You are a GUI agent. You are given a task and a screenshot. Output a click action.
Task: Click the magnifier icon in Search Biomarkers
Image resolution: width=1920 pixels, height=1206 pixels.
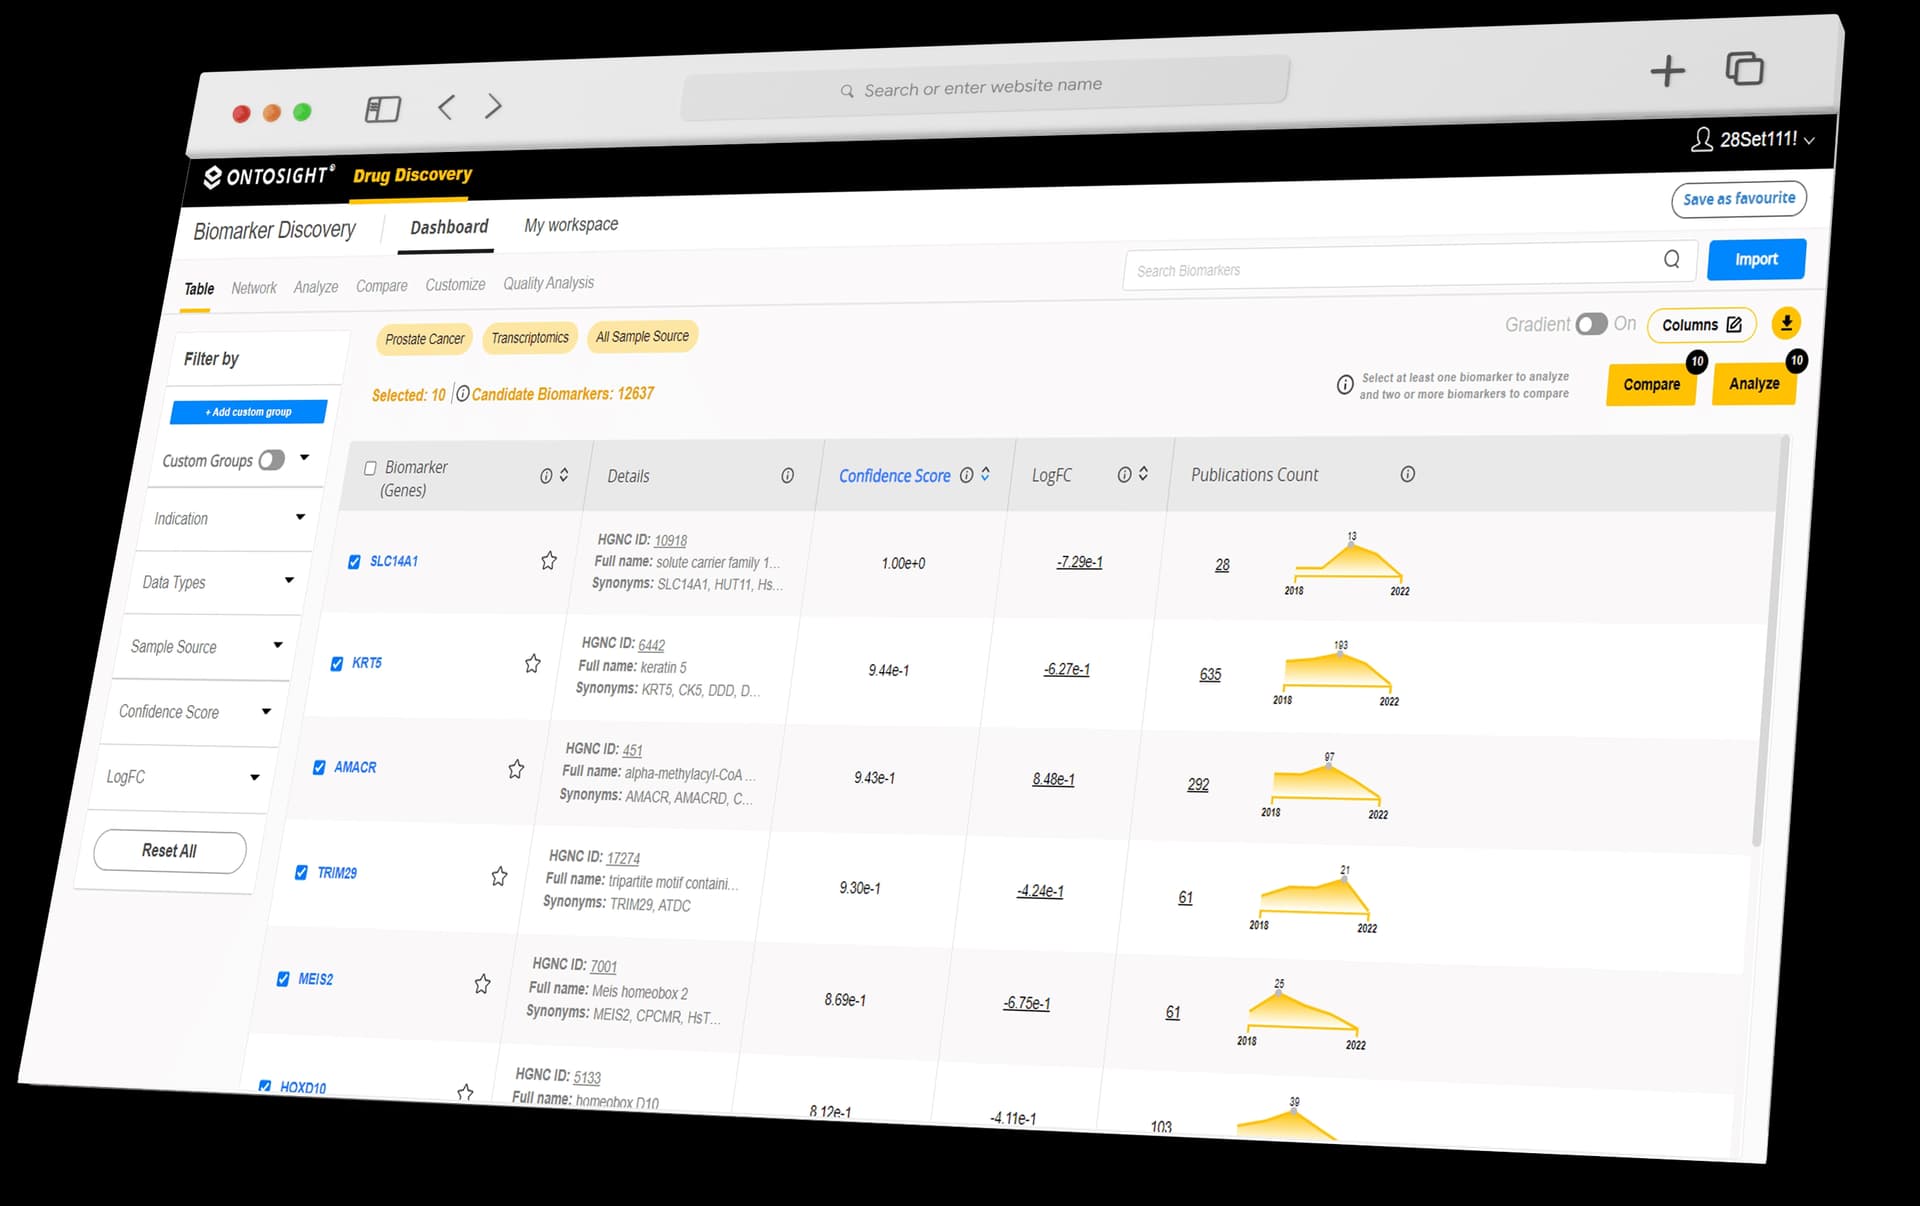point(1672,259)
